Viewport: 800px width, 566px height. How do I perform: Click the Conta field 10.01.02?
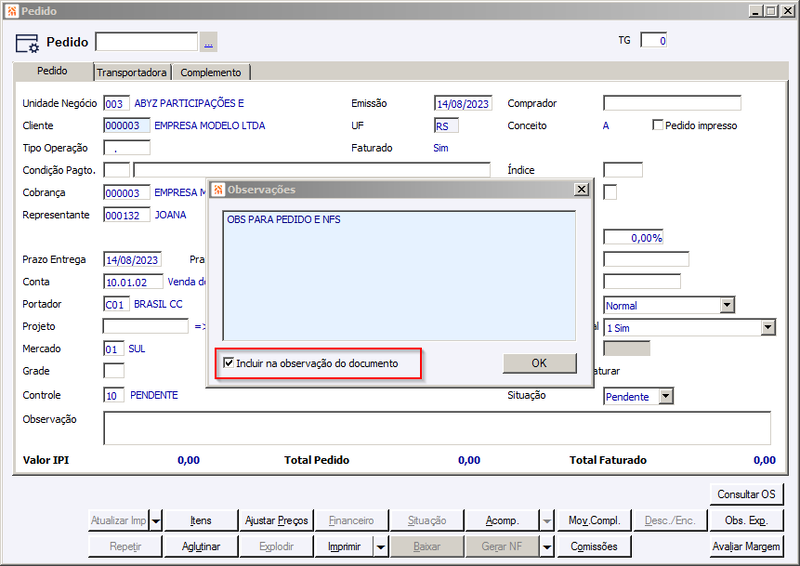click(133, 282)
